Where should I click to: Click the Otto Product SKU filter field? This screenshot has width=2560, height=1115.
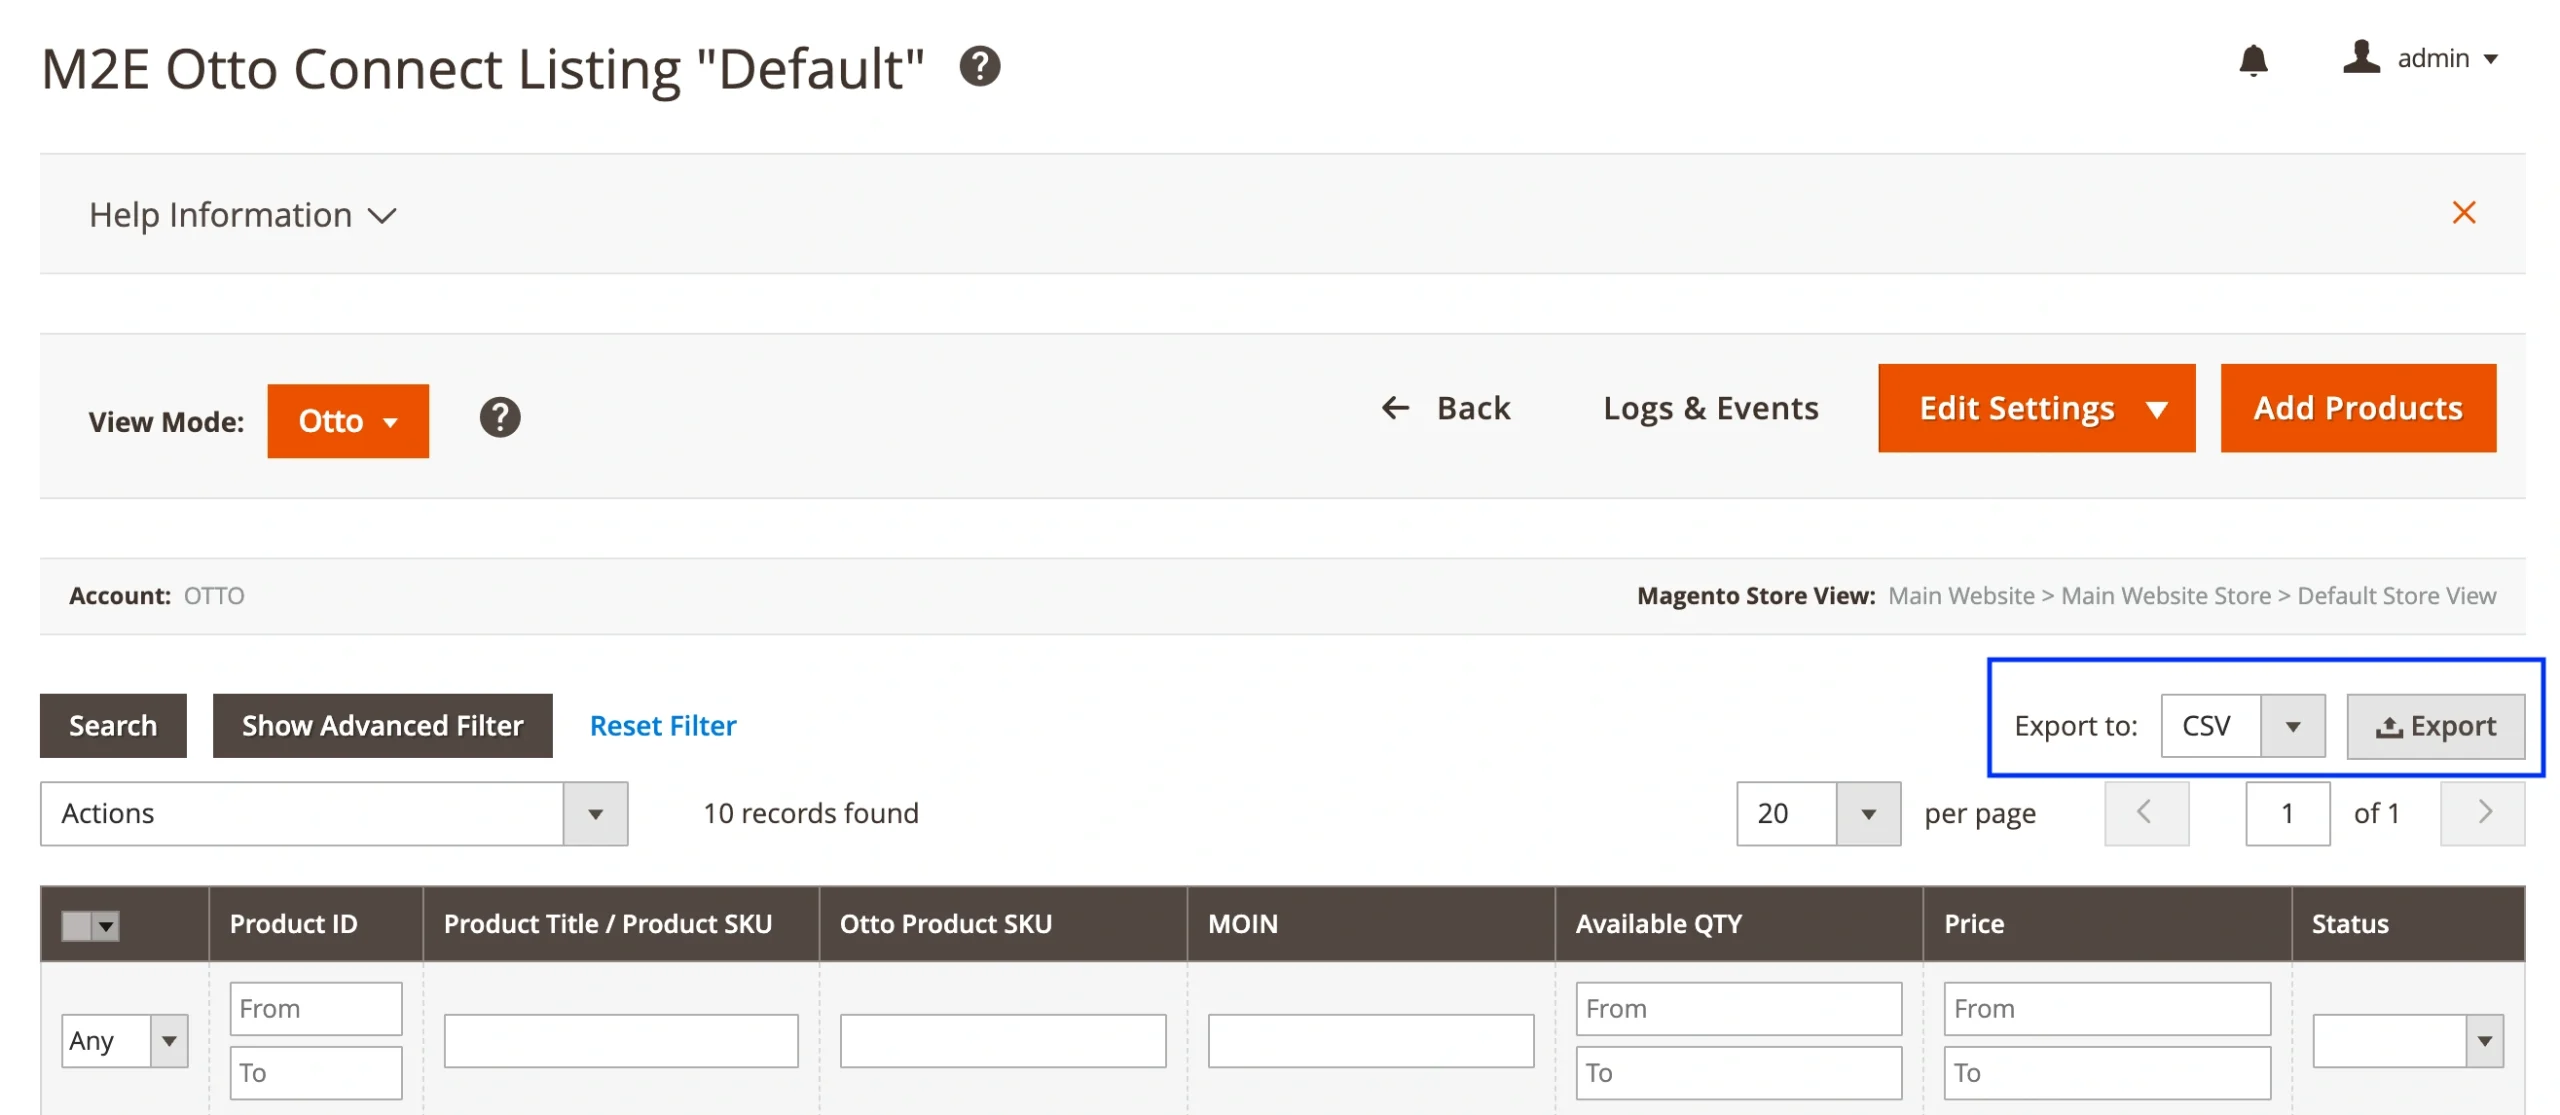point(1002,1041)
